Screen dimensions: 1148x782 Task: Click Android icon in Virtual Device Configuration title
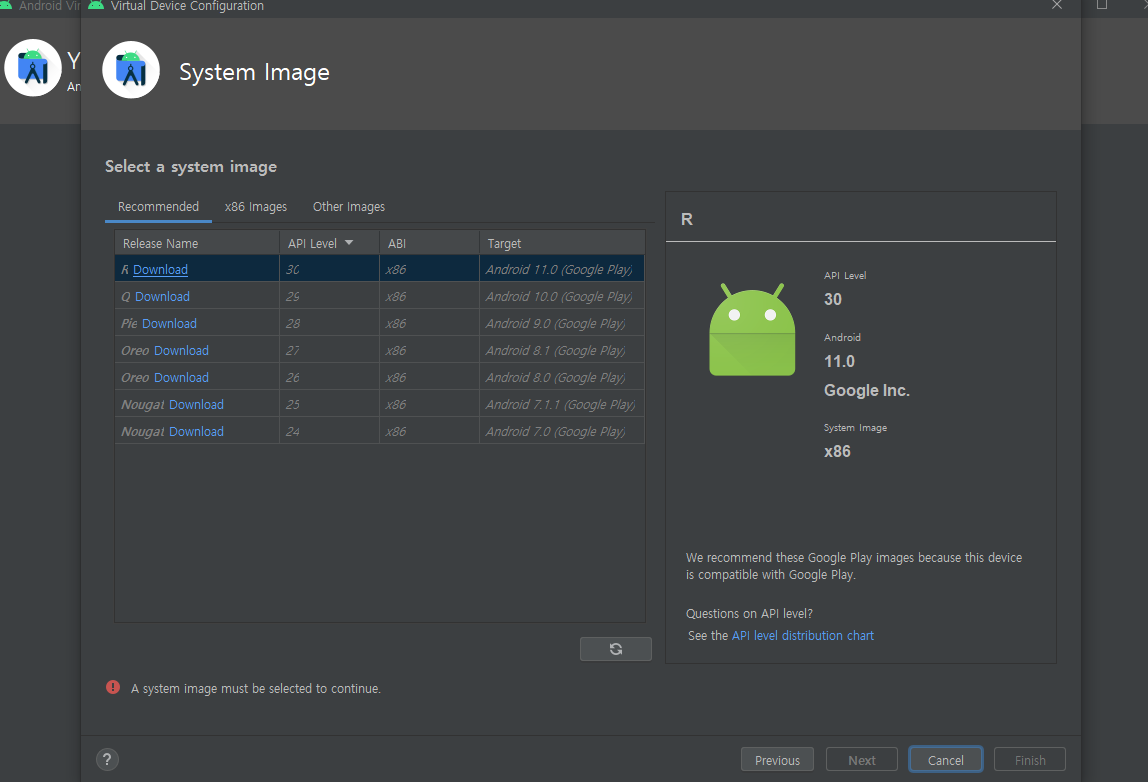[96, 5]
